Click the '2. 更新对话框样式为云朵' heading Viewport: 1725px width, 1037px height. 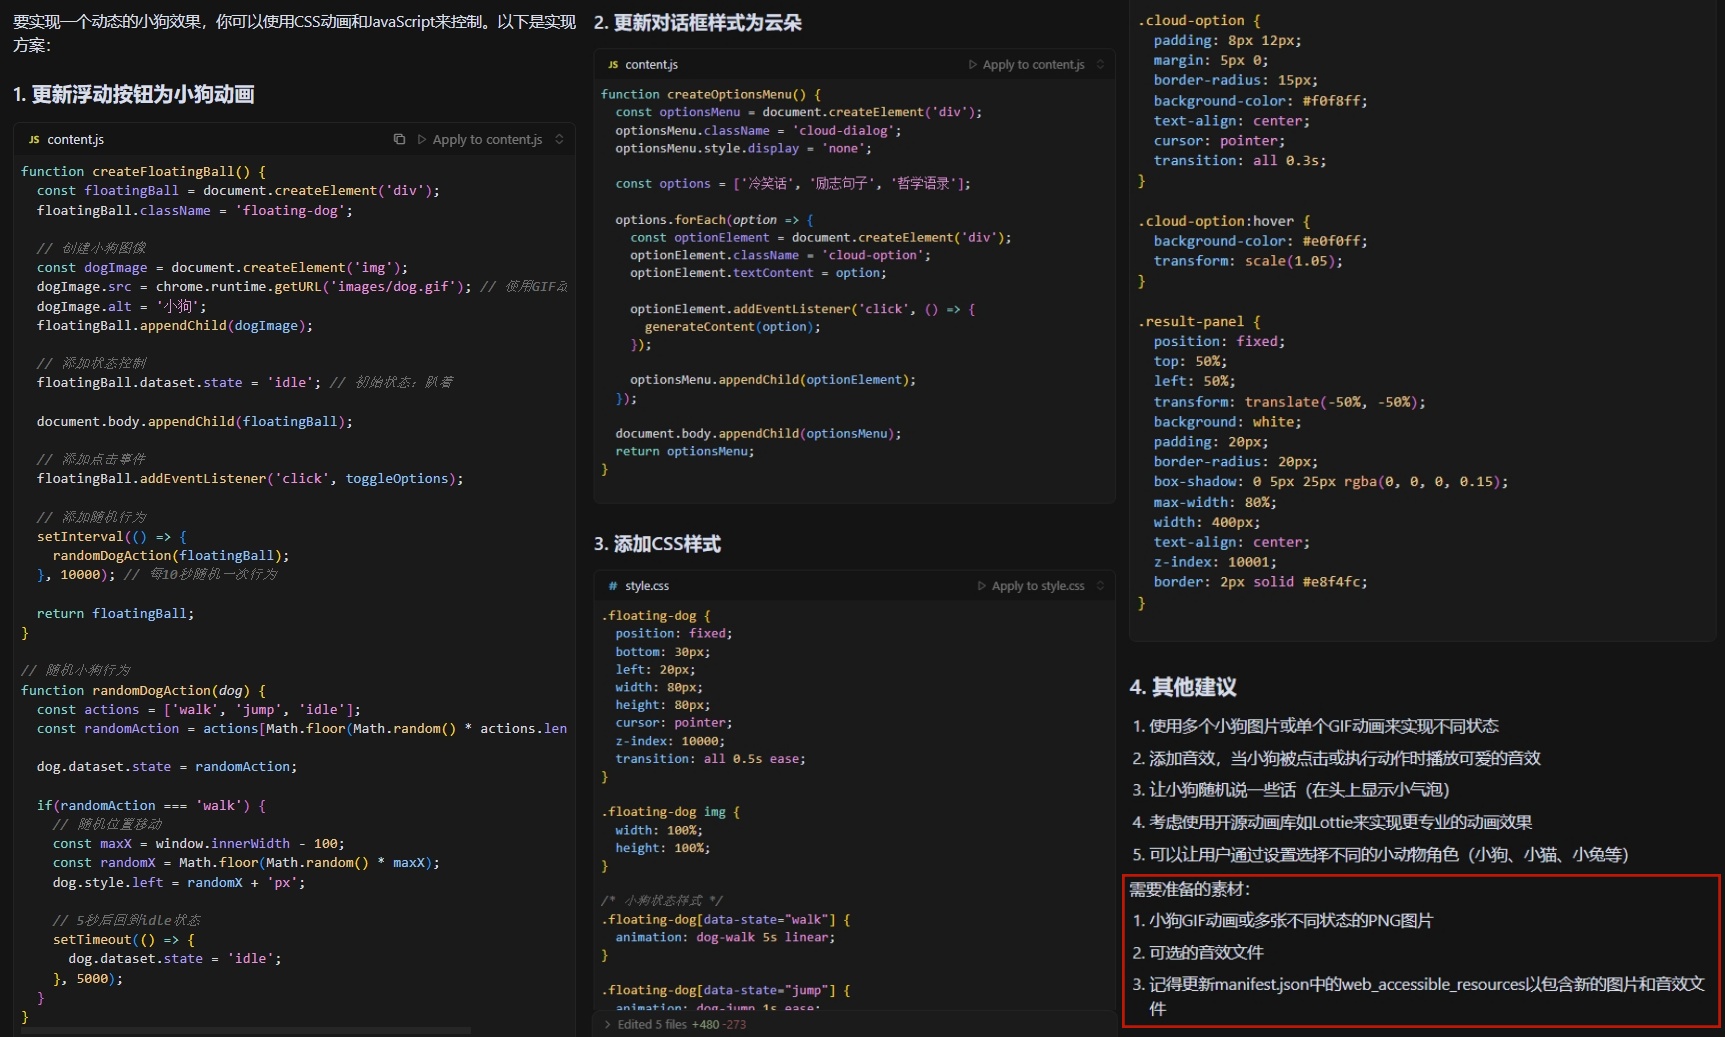[698, 23]
